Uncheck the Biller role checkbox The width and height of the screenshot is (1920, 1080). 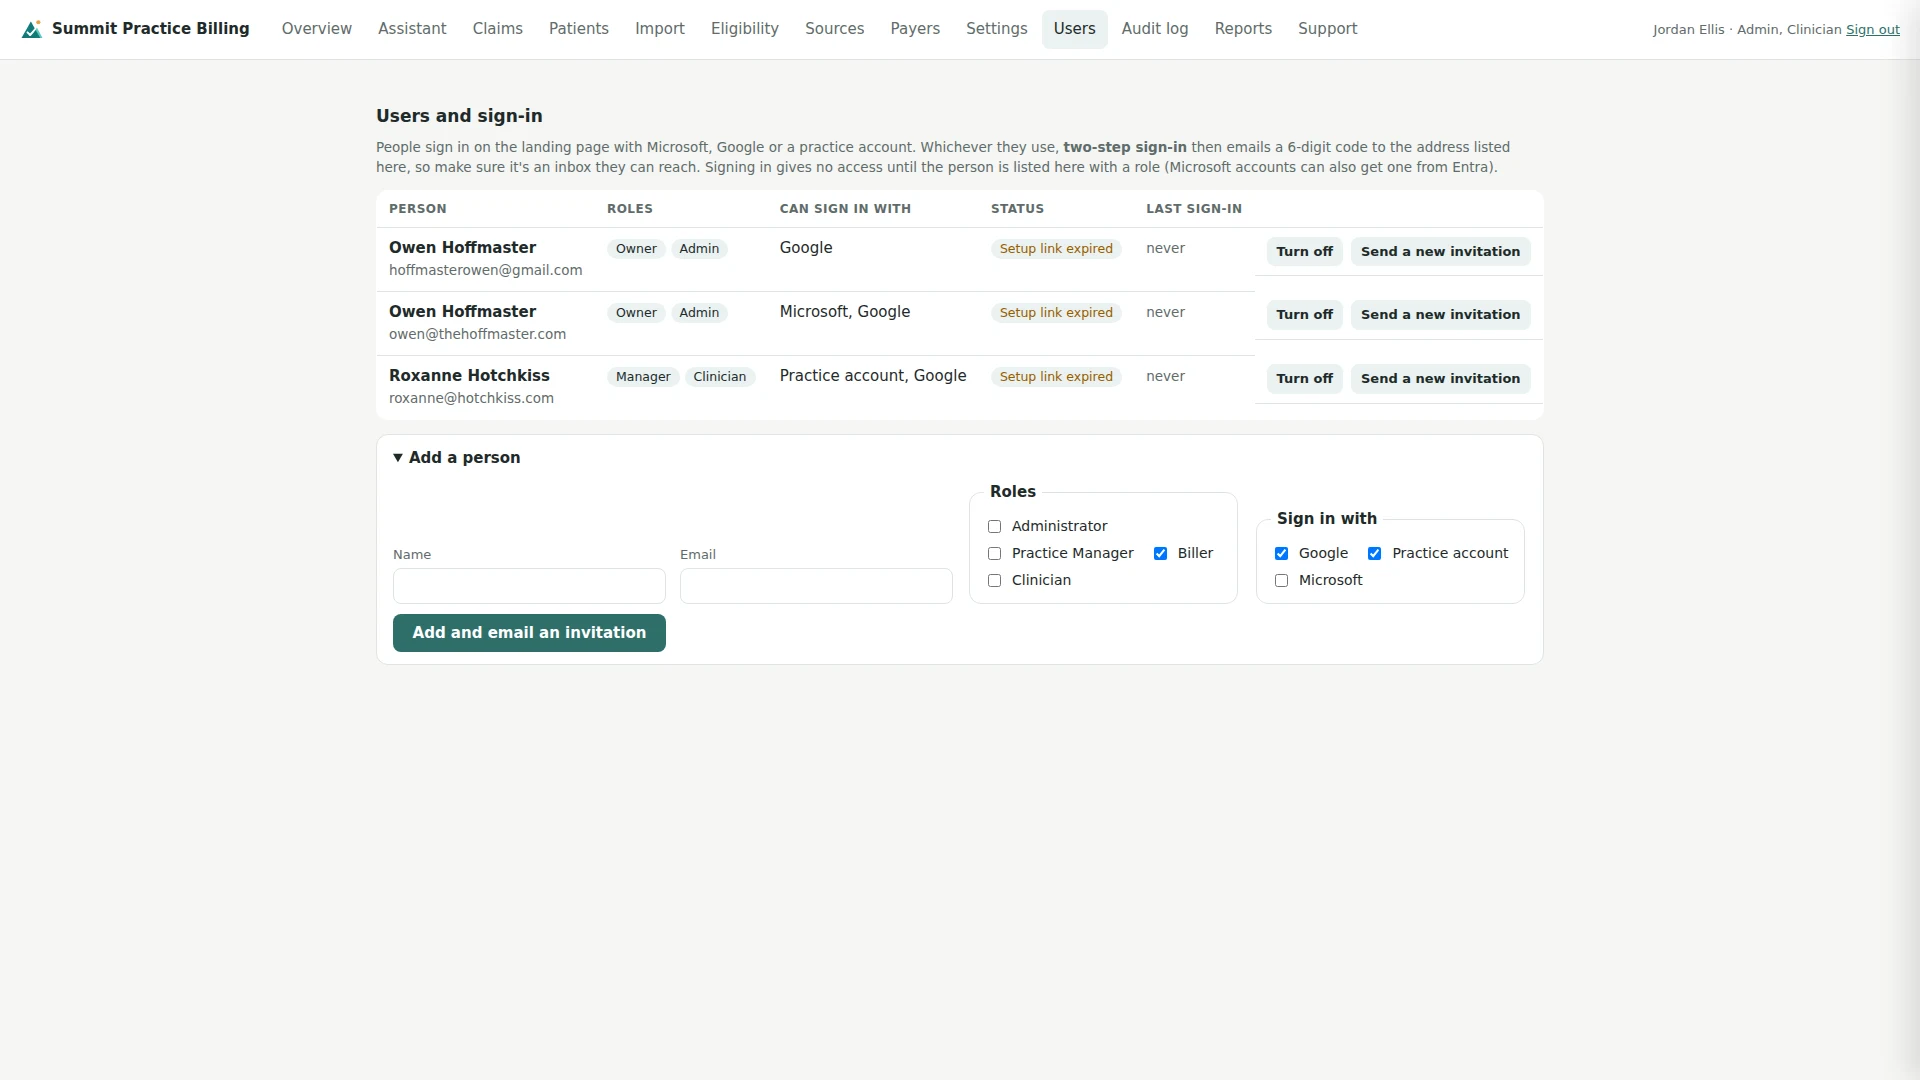(x=1160, y=554)
